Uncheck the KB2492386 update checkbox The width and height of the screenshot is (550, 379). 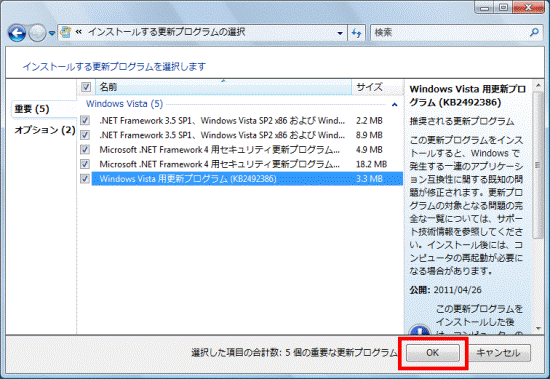85,179
